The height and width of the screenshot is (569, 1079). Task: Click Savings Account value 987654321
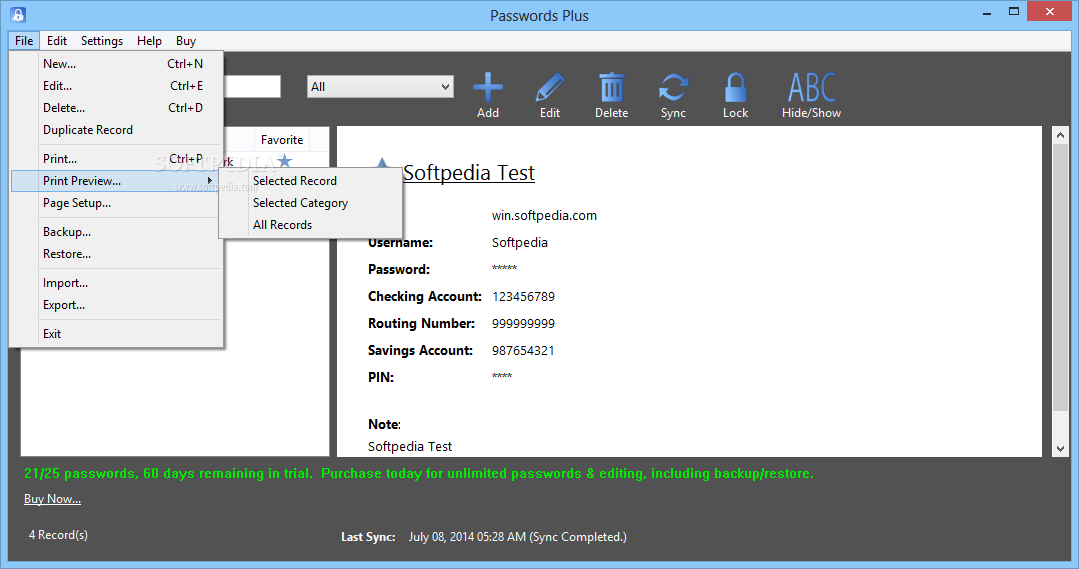point(523,350)
